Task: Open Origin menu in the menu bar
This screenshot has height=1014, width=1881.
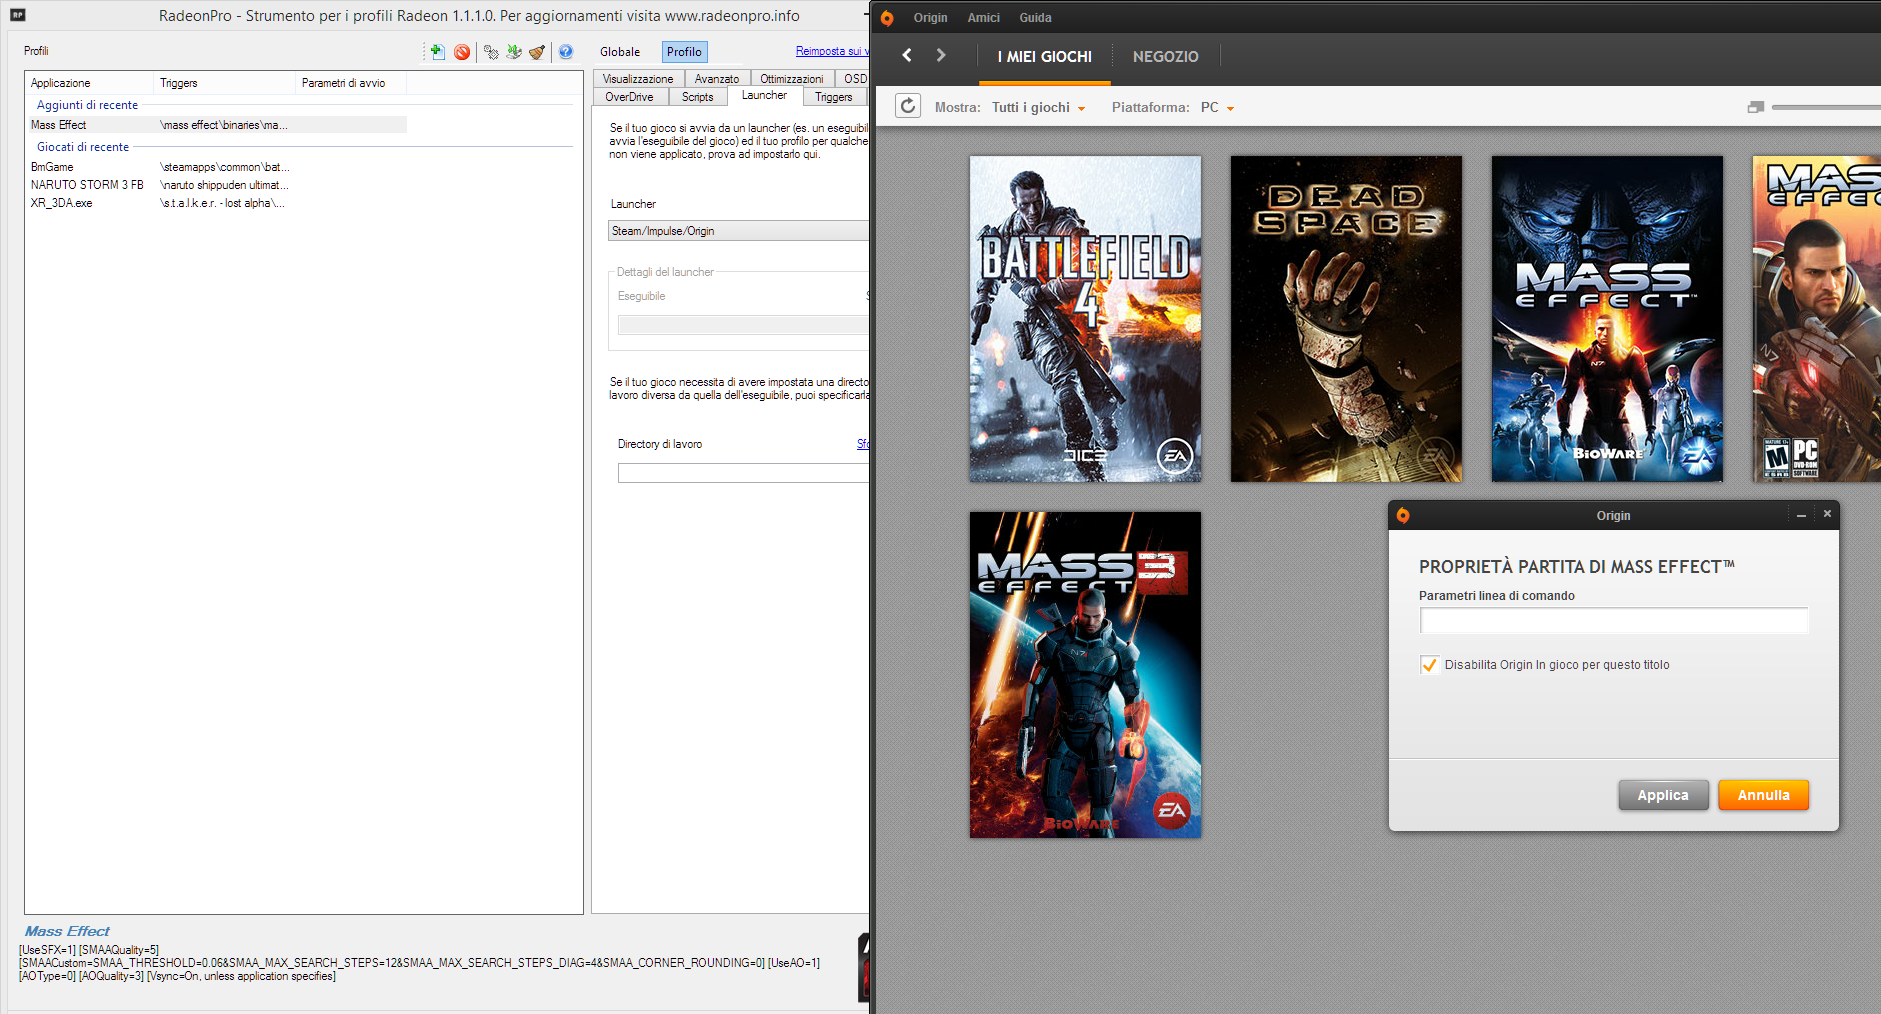Action: [930, 18]
